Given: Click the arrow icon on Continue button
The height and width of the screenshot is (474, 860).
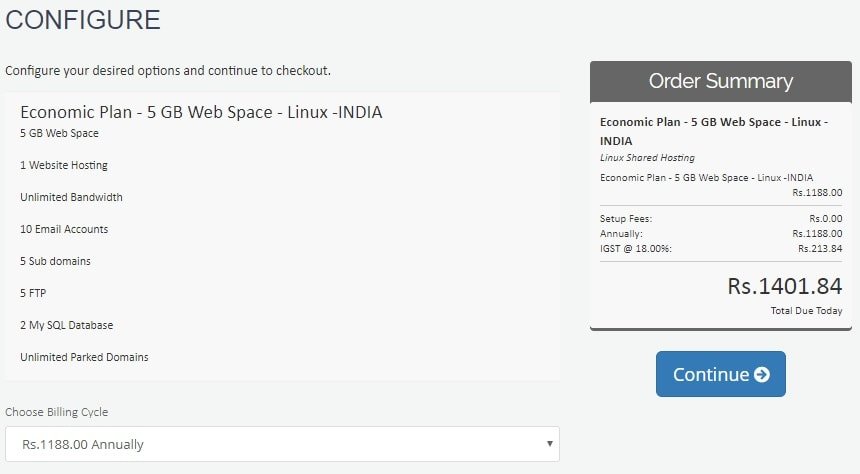Looking at the screenshot, I should pyautogui.click(x=762, y=375).
